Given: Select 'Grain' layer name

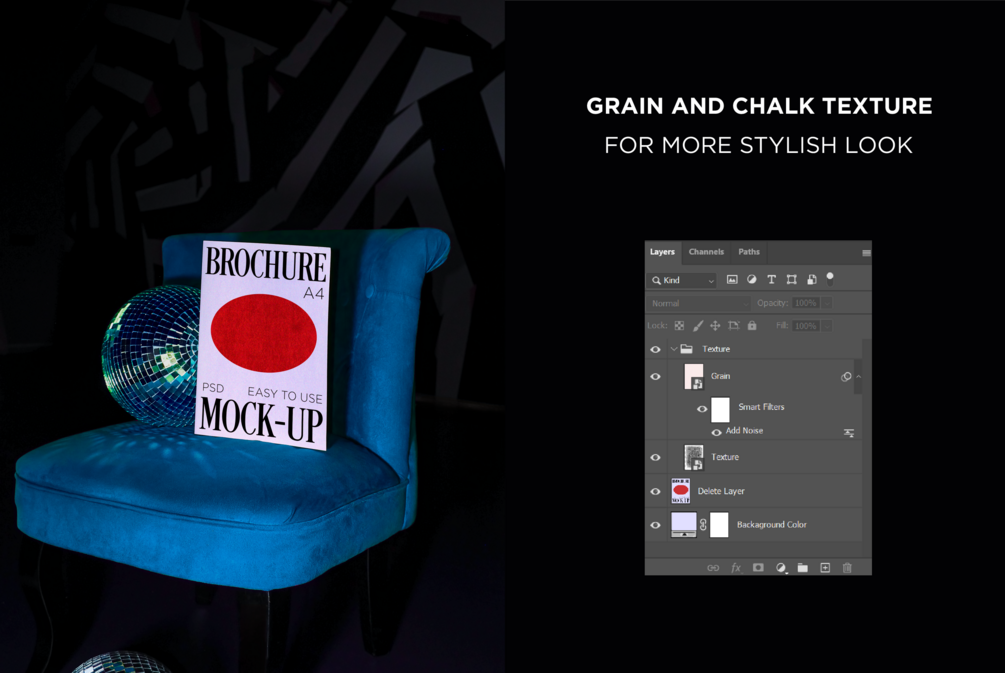Looking at the screenshot, I should click(x=720, y=376).
